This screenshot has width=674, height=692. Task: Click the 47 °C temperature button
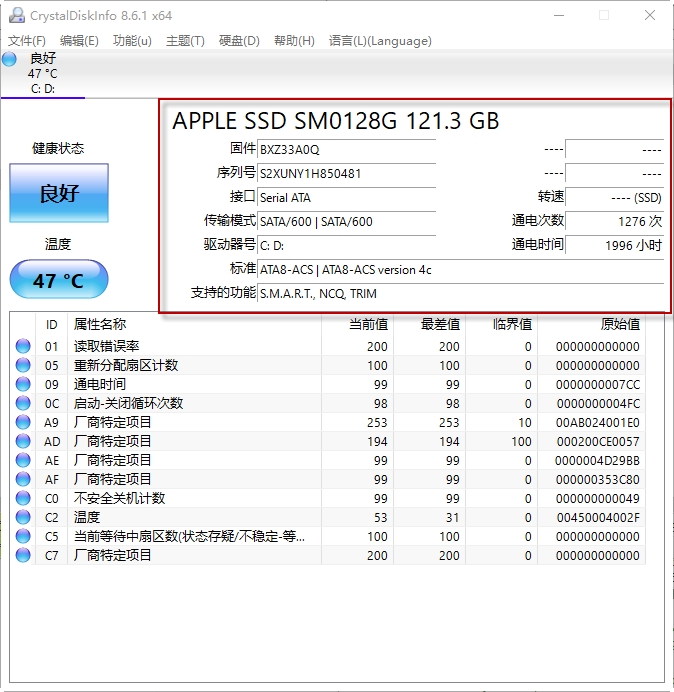coord(59,280)
